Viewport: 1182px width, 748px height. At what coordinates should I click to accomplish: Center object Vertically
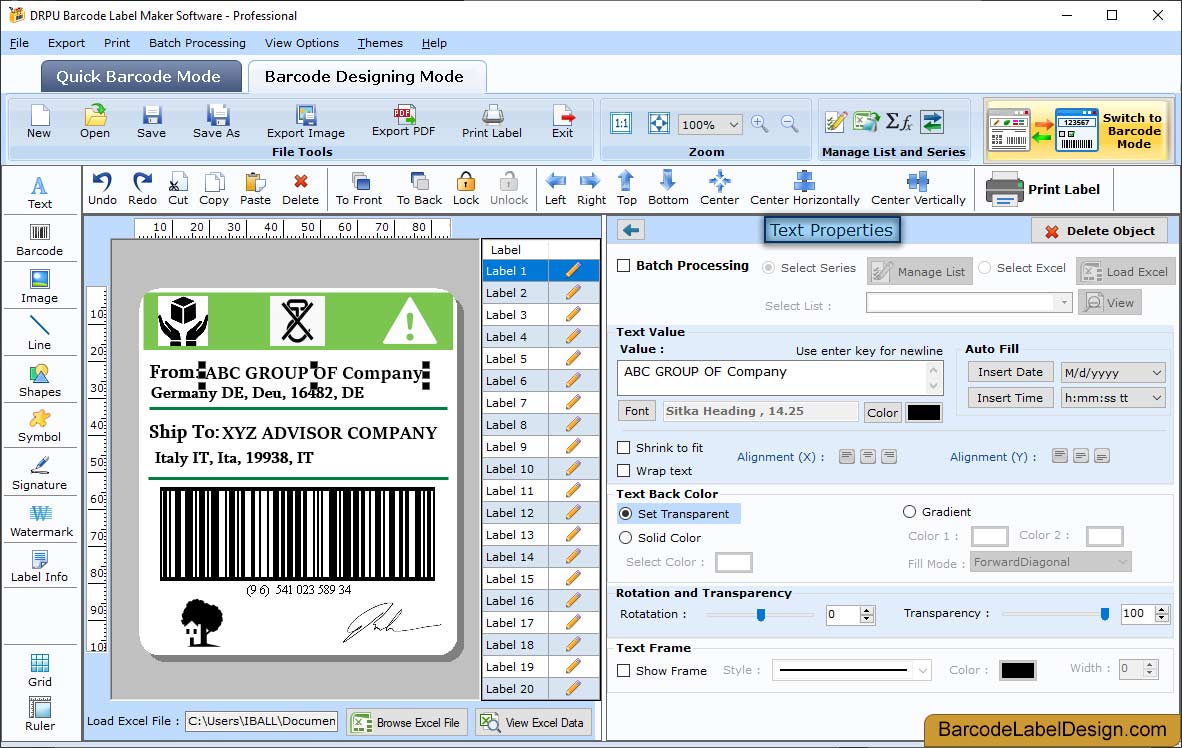coord(918,189)
